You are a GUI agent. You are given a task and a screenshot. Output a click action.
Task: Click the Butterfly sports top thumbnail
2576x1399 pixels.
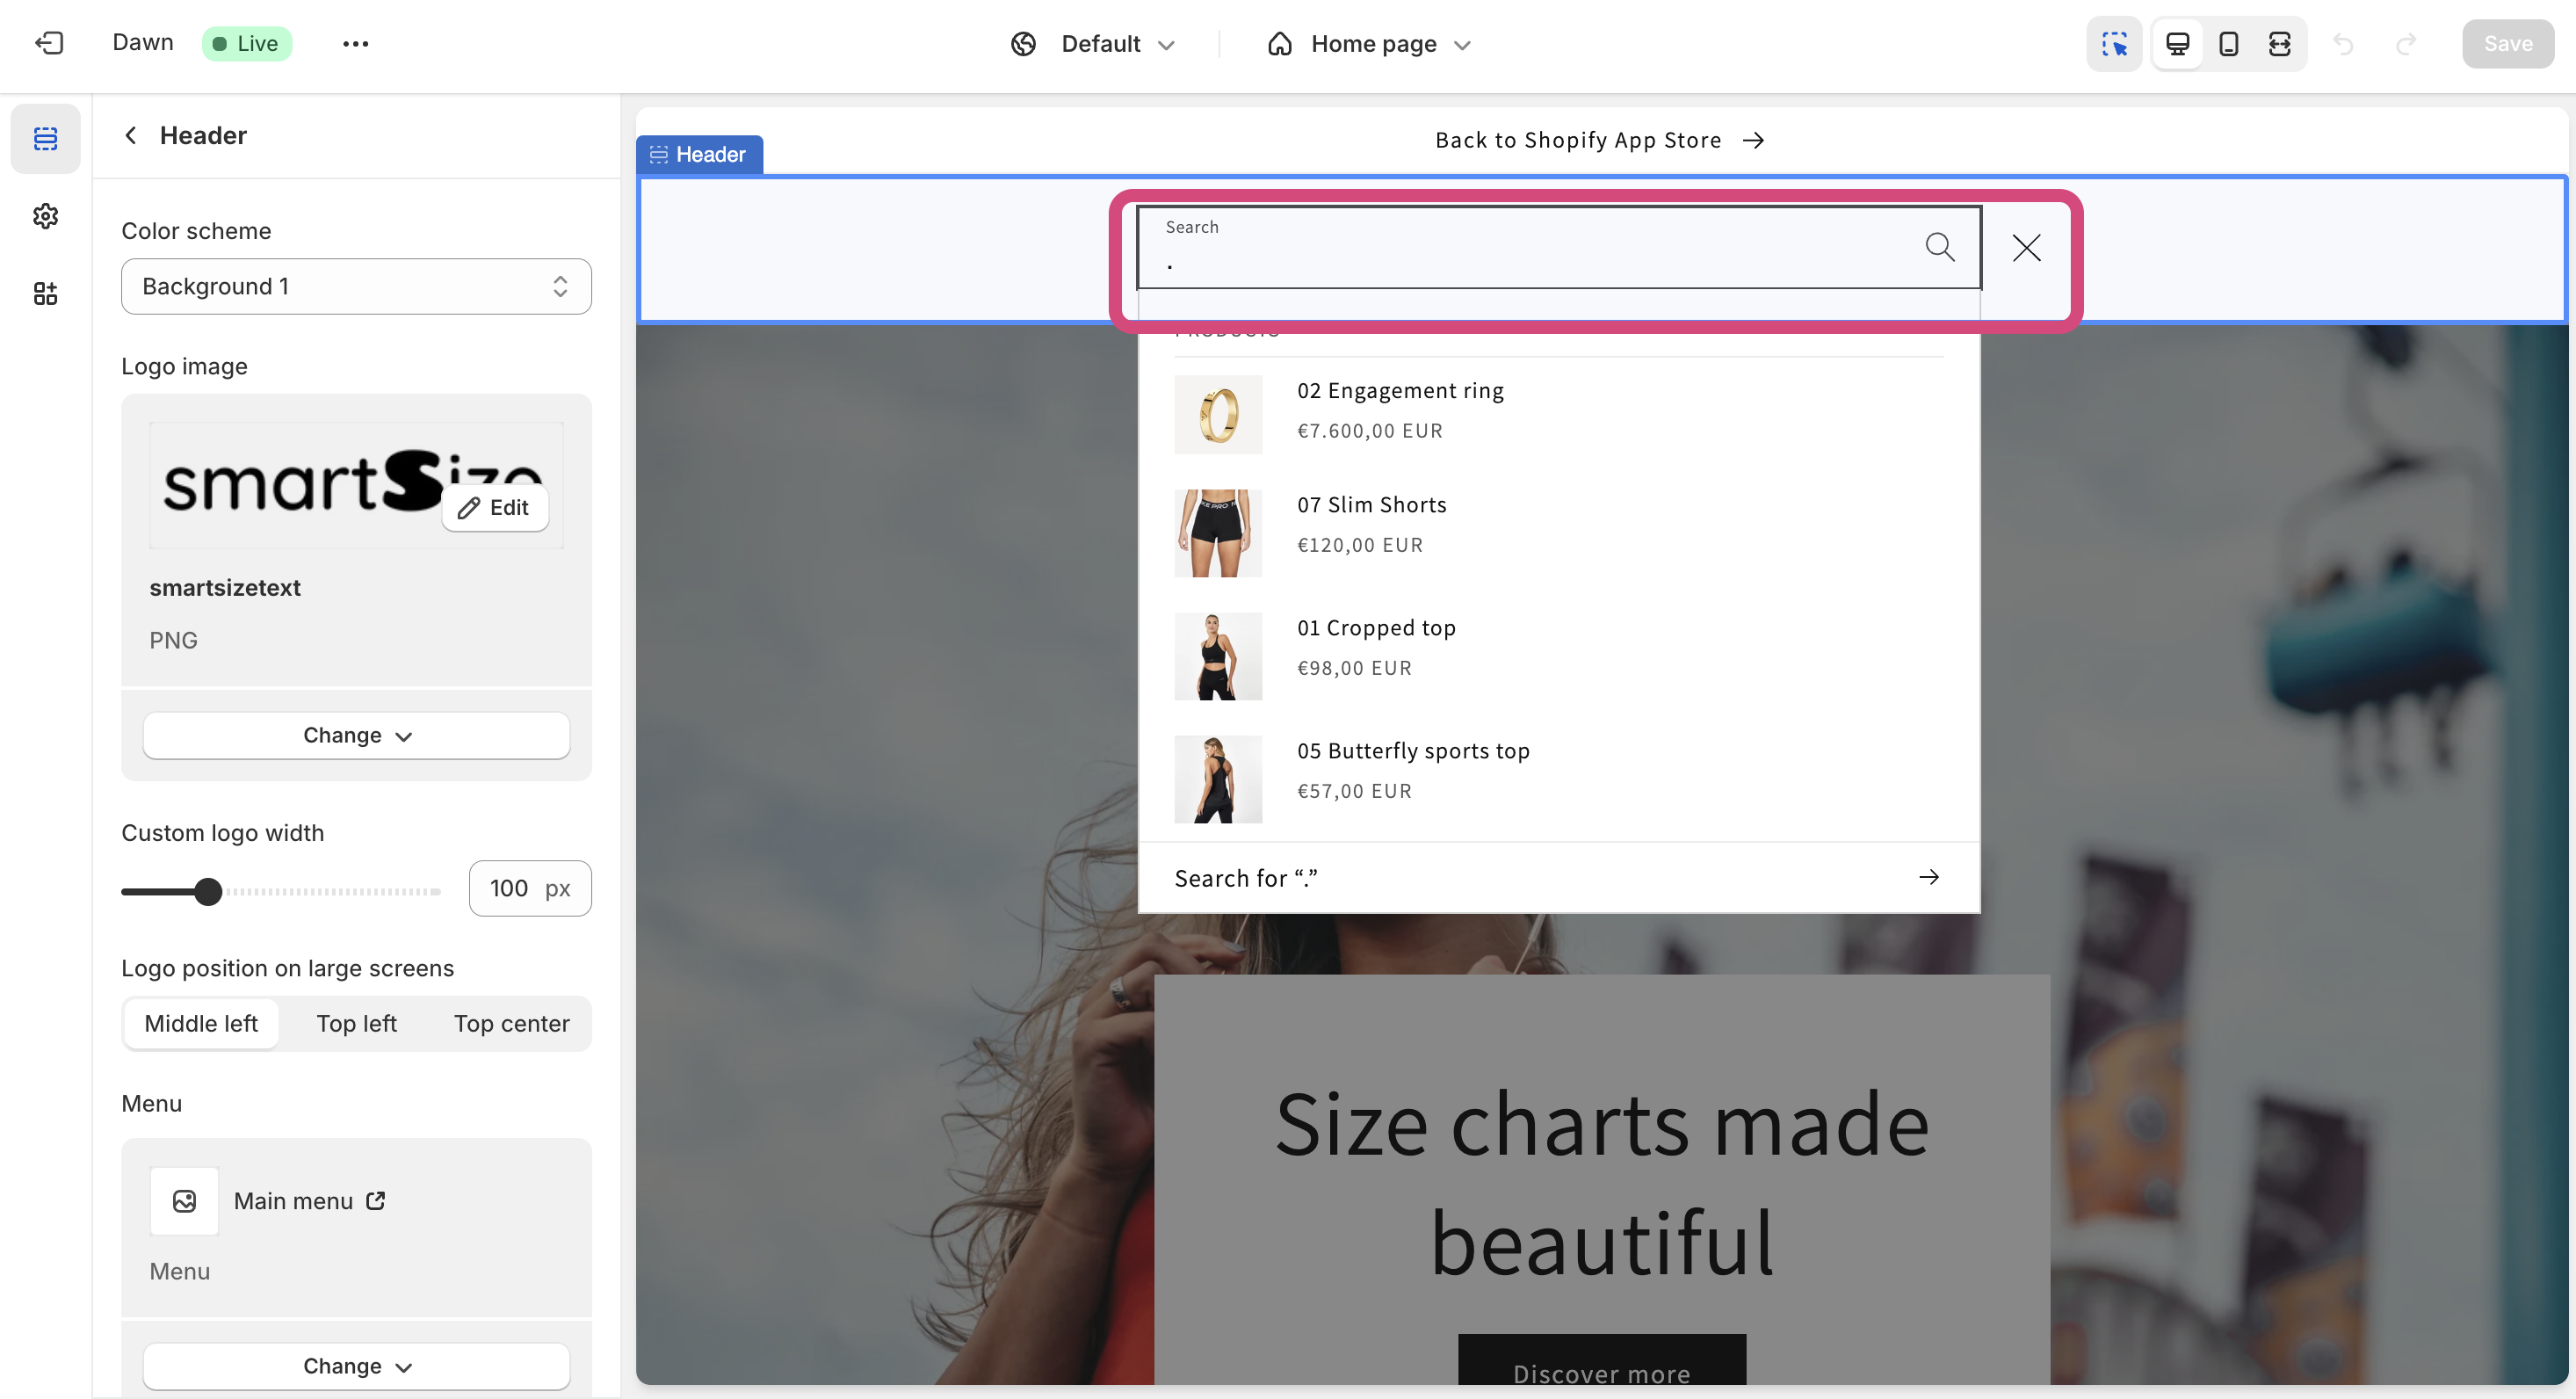(x=1218, y=779)
